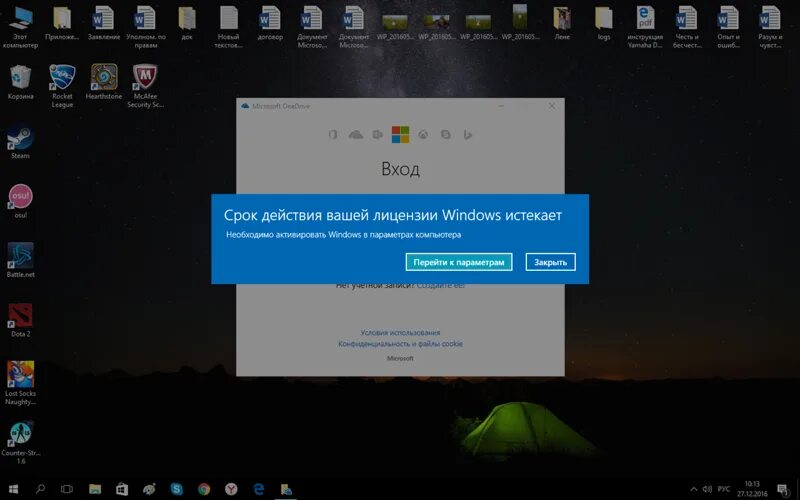The width and height of the screenshot is (800, 500).
Task: Switch input language via РУС indicator
Action: pos(723,489)
